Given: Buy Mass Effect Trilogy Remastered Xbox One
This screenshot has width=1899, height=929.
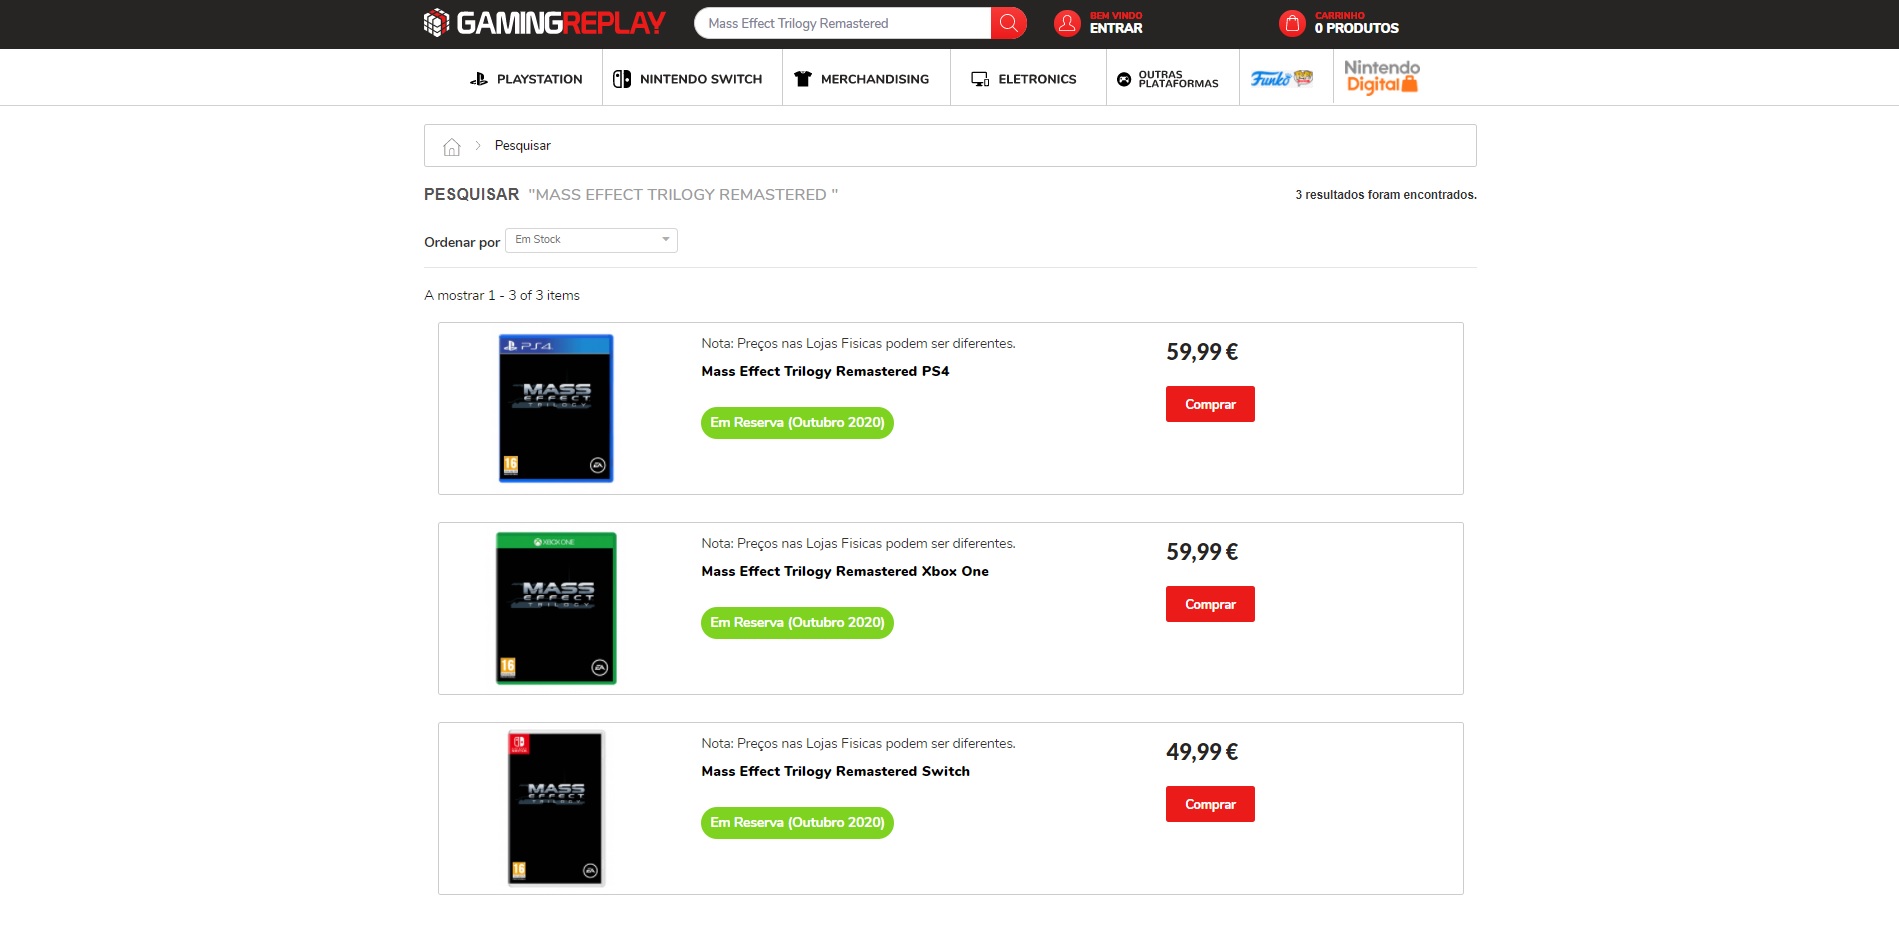Looking at the screenshot, I should pos(1210,604).
